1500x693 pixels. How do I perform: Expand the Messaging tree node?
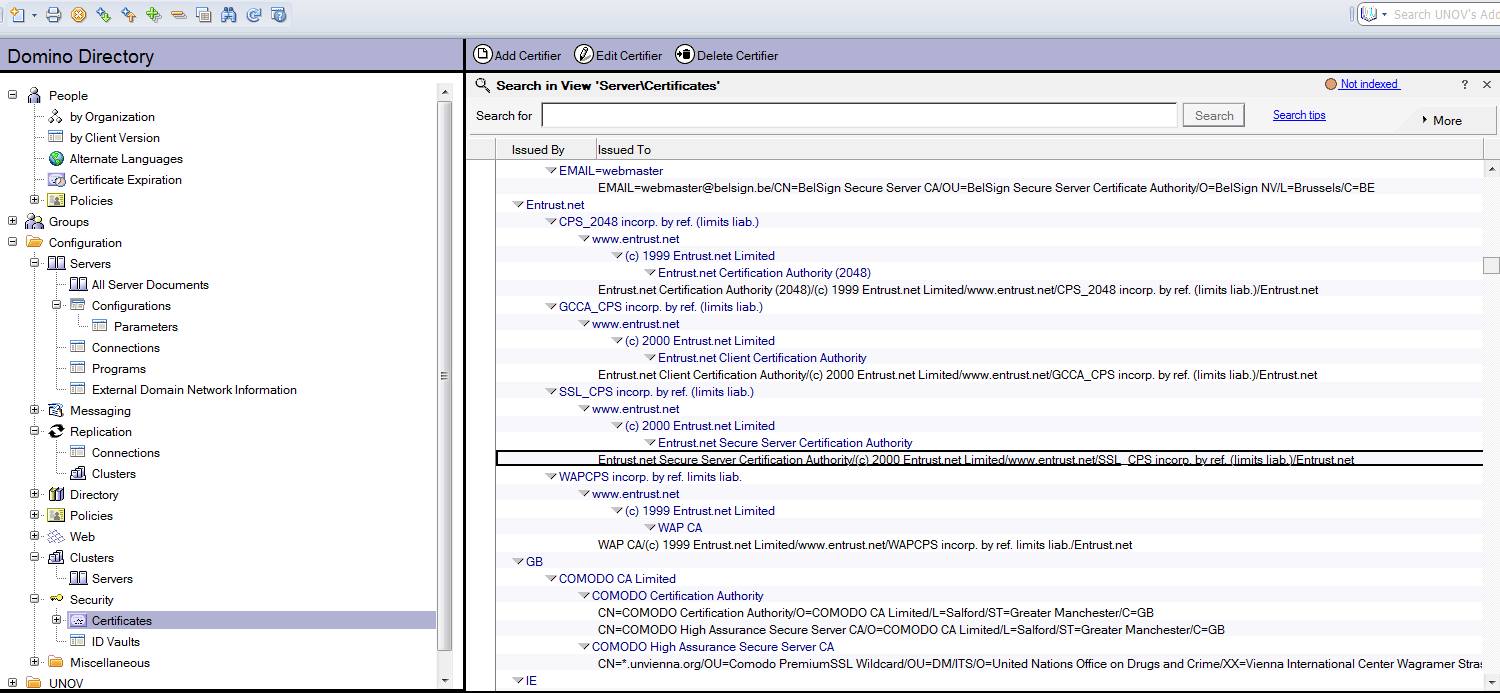[35, 410]
